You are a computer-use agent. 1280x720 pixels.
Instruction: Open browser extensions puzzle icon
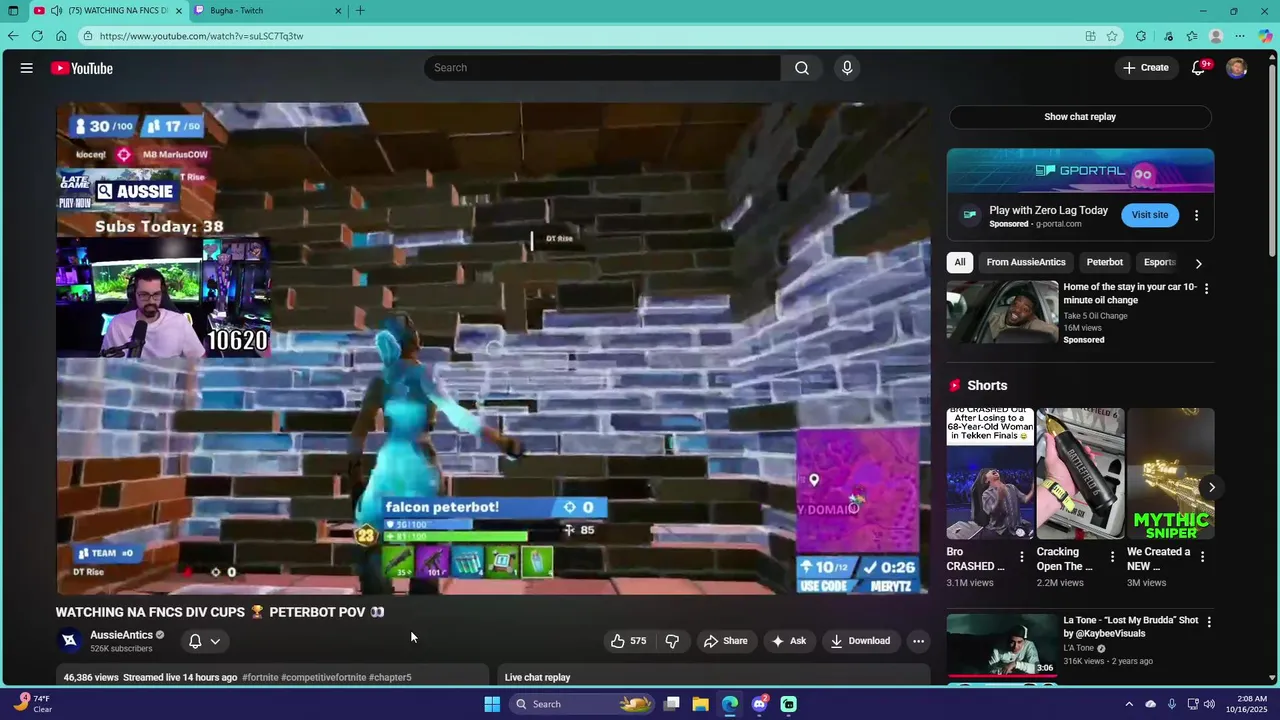pyautogui.click(x=1141, y=36)
